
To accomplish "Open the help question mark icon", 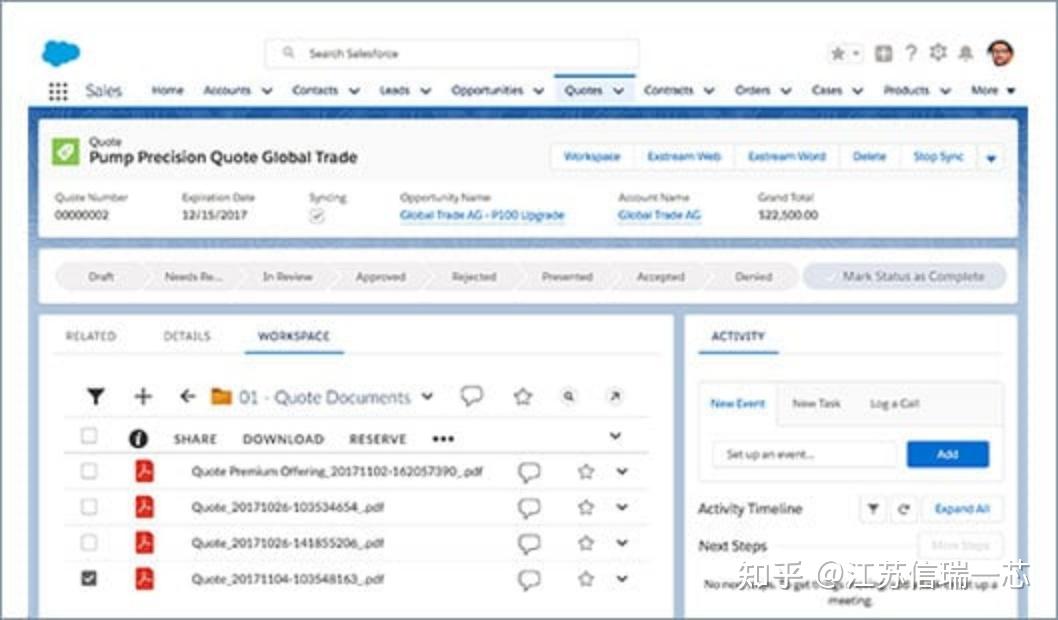I will [911, 53].
